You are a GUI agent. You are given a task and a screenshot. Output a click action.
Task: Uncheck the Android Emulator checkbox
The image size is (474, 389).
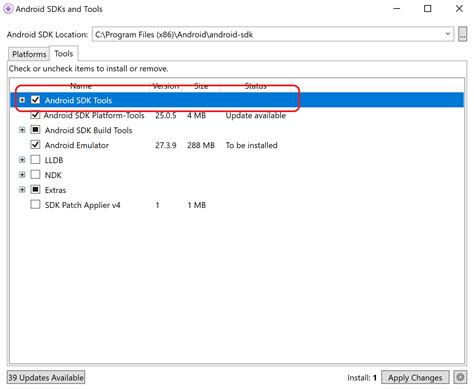tap(35, 145)
